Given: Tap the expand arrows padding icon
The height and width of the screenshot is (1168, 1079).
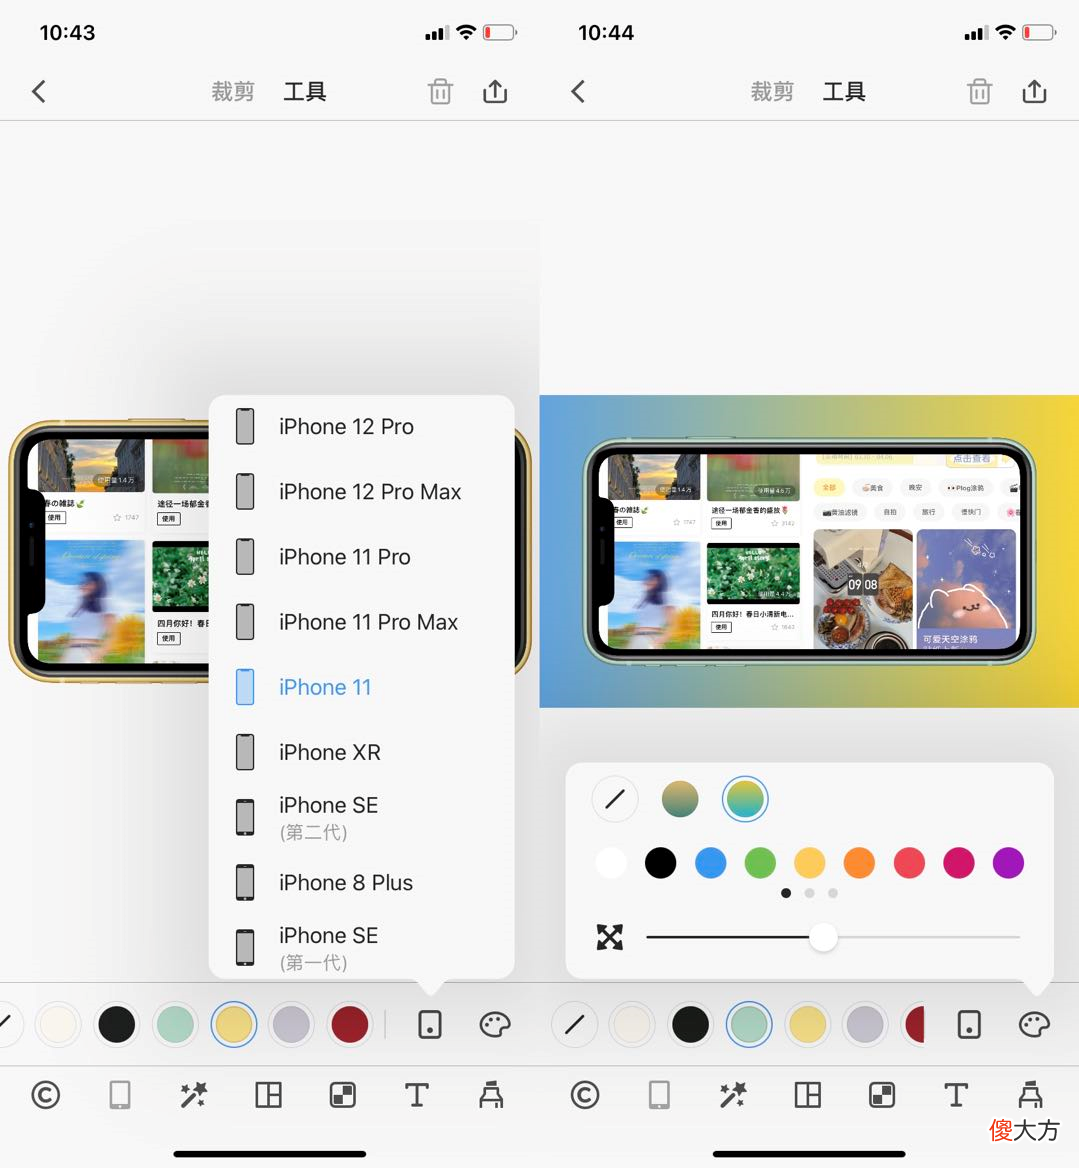Looking at the screenshot, I should tap(610, 937).
